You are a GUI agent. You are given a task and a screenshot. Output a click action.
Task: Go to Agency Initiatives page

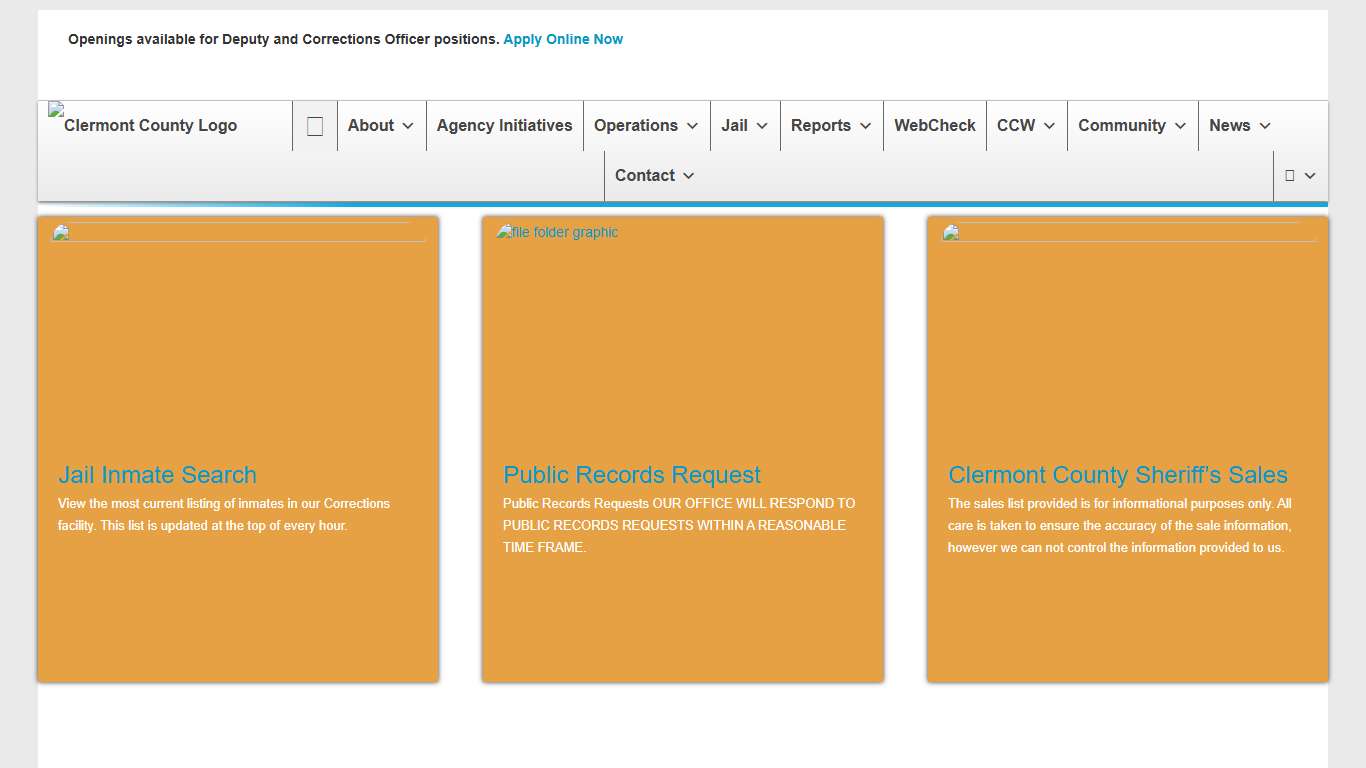pos(504,126)
